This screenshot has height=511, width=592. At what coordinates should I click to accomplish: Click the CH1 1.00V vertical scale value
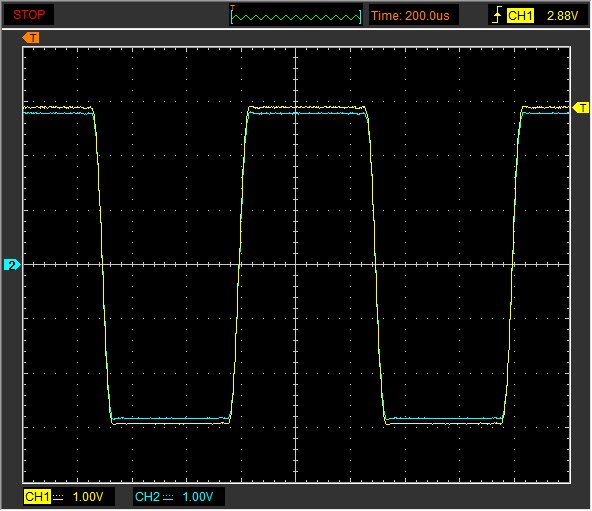[88, 497]
